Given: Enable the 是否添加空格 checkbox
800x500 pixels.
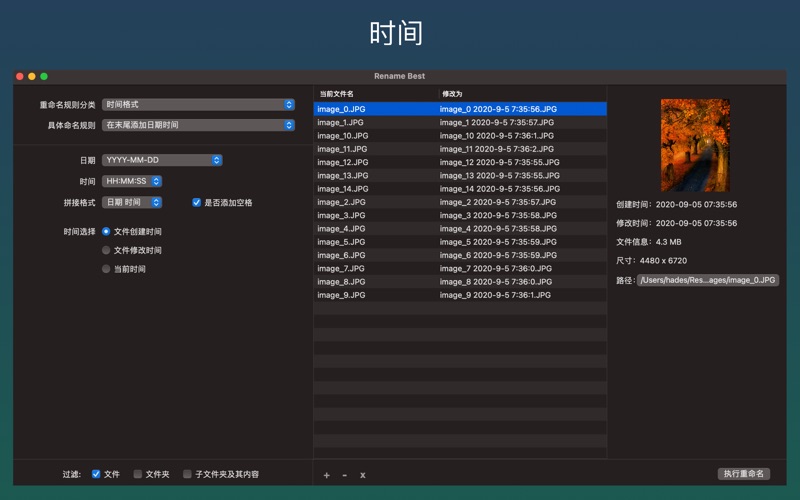Looking at the screenshot, I should 197,202.
